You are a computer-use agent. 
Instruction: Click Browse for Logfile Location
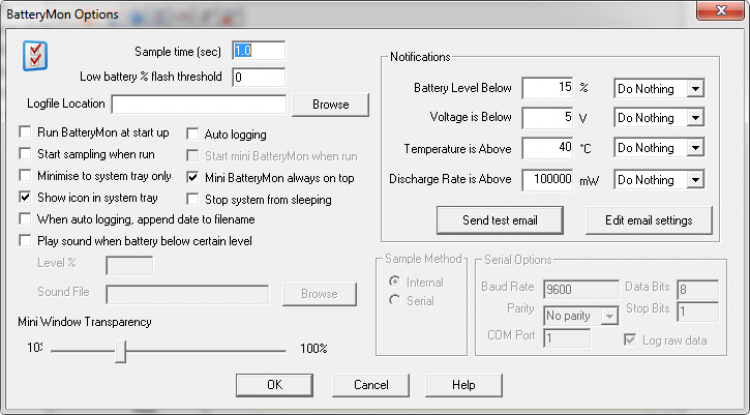(331, 105)
